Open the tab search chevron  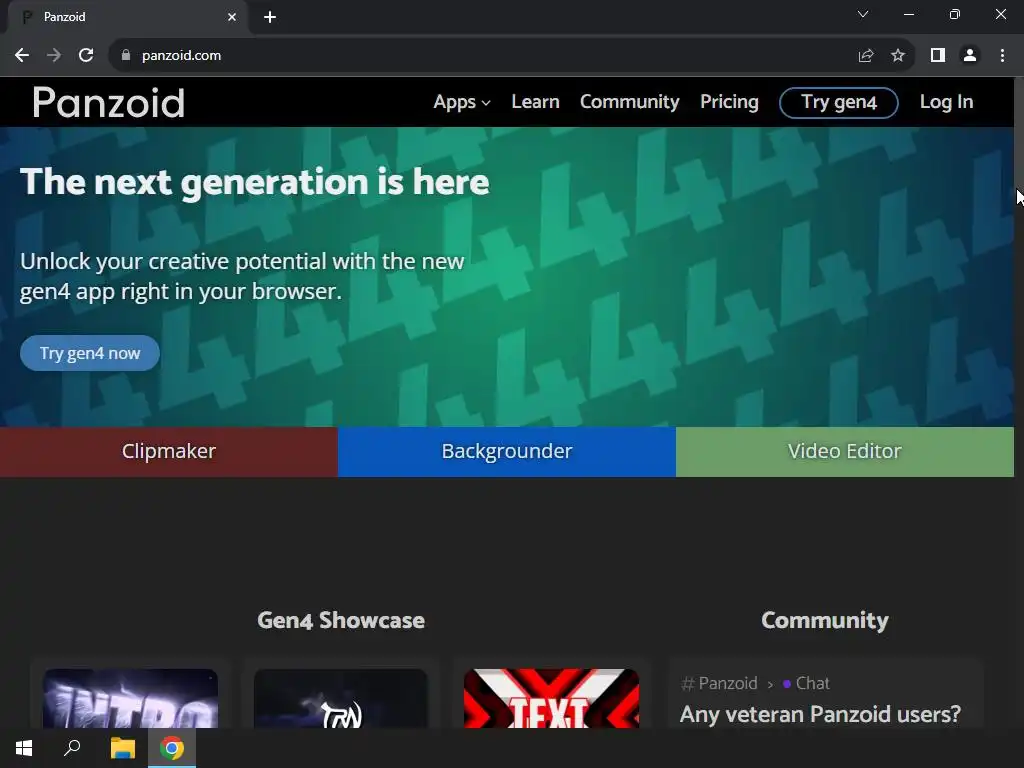pos(863,14)
